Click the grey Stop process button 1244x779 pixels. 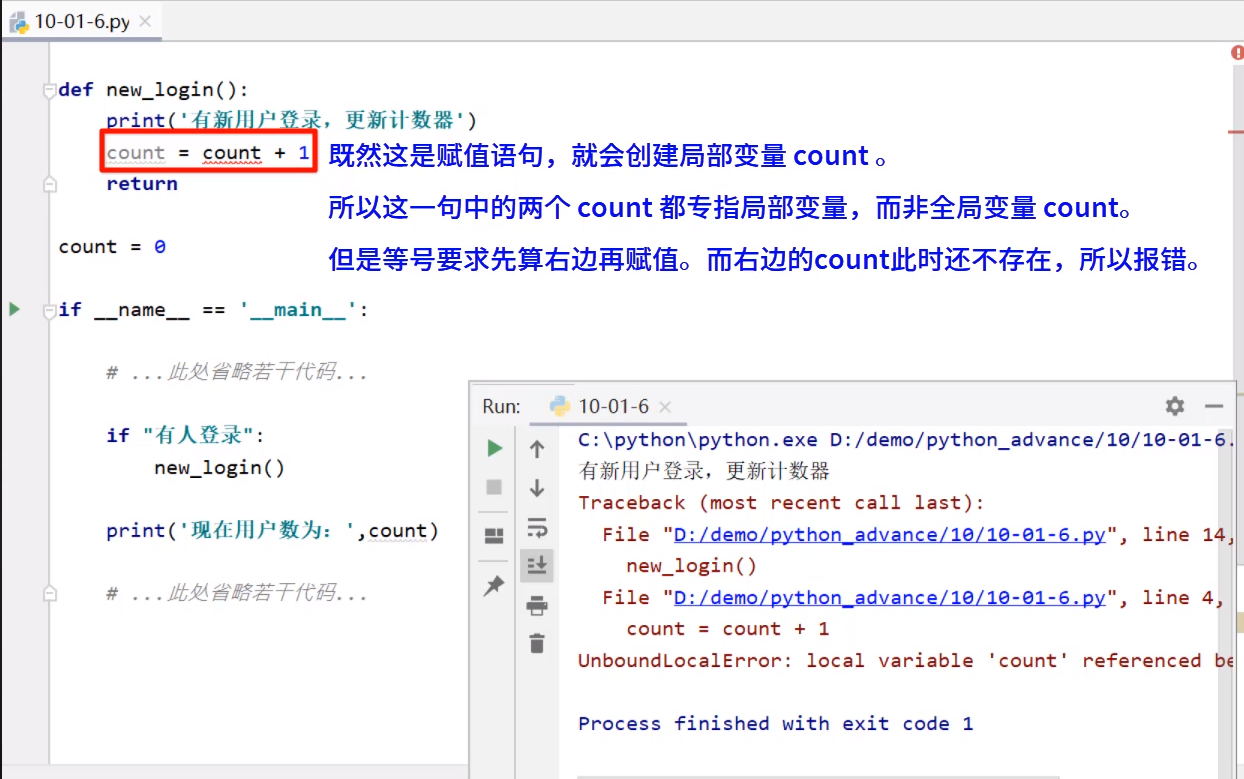click(494, 487)
